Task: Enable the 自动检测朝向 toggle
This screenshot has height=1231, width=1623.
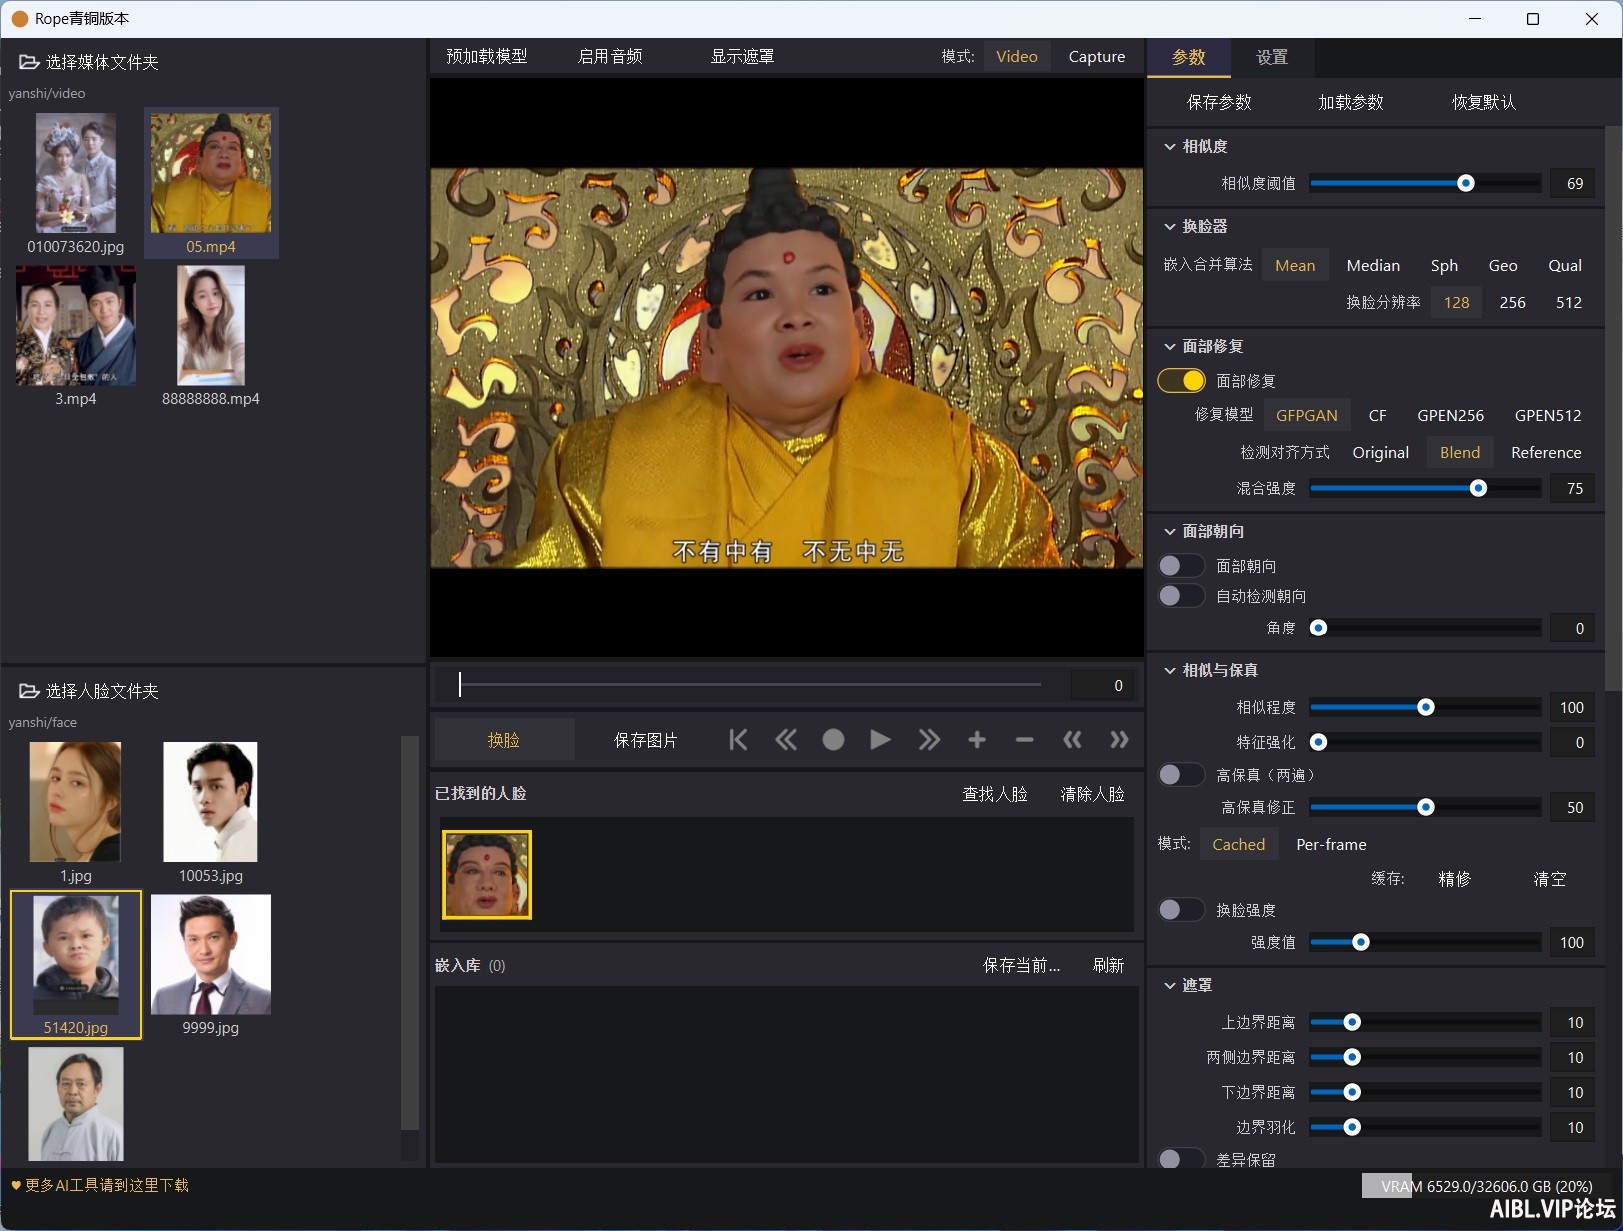Action: [1181, 596]
